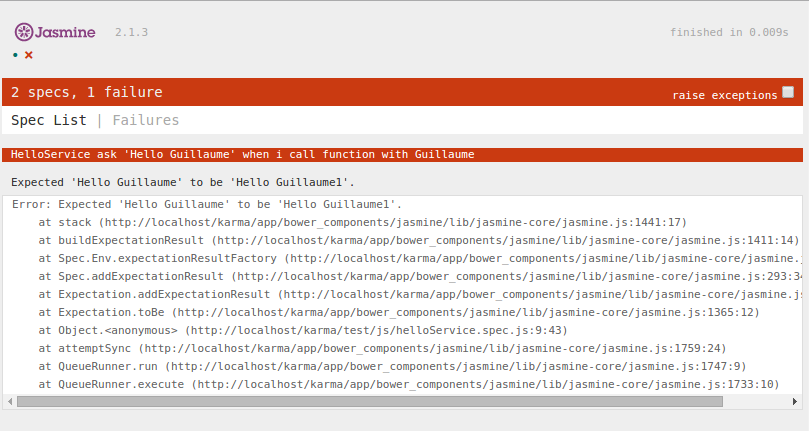Switch to the Failures view
The width and height of the screenshot is (809, 431).
(x=145, y=120)
